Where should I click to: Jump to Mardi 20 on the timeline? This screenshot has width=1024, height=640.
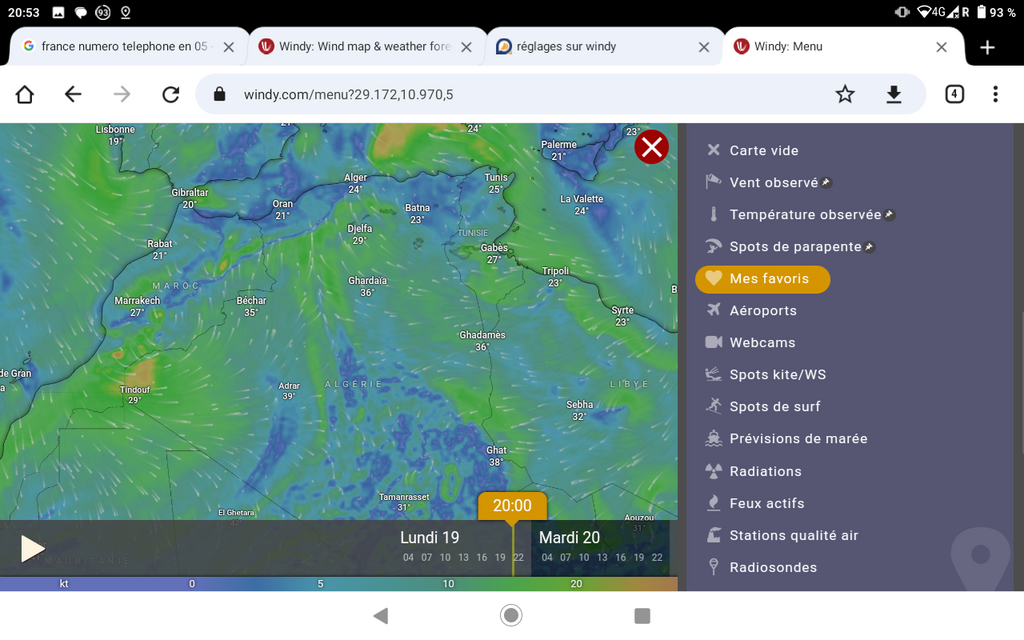click(x=569, y=537)
